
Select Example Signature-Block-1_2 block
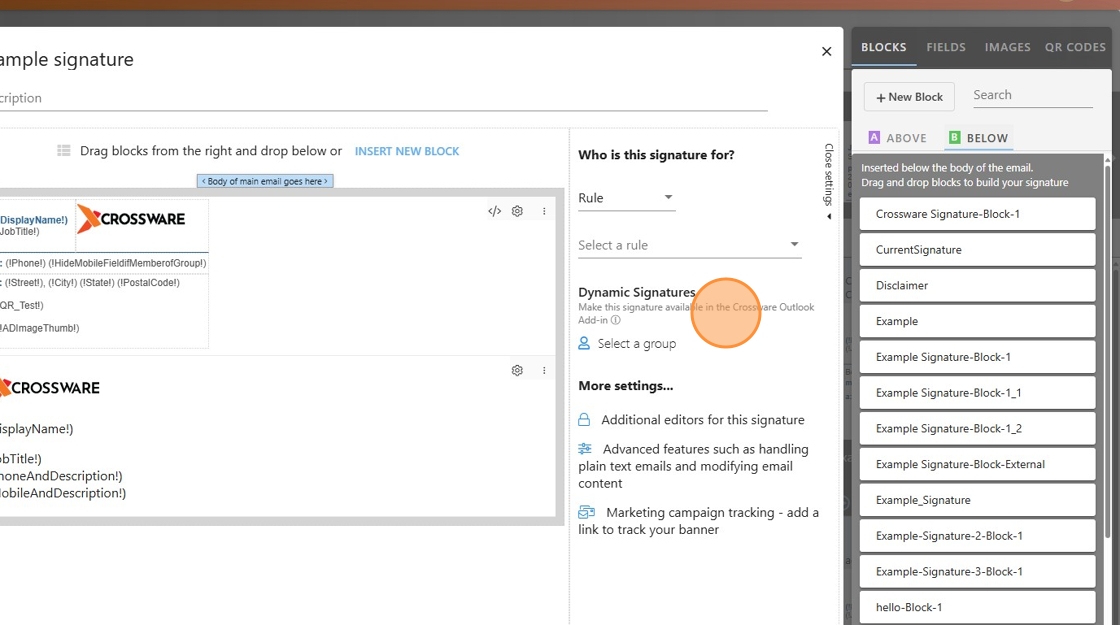[x=977, y=429]
